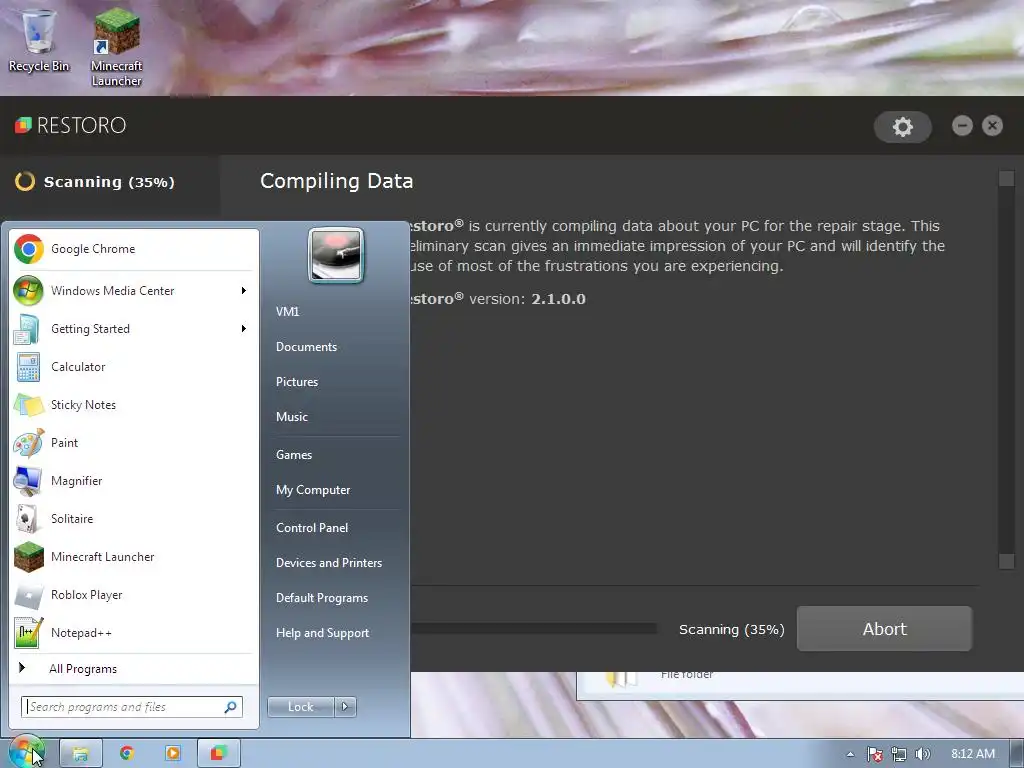Expand Windows Media Center jump list arrow

(x=244, y=291)
